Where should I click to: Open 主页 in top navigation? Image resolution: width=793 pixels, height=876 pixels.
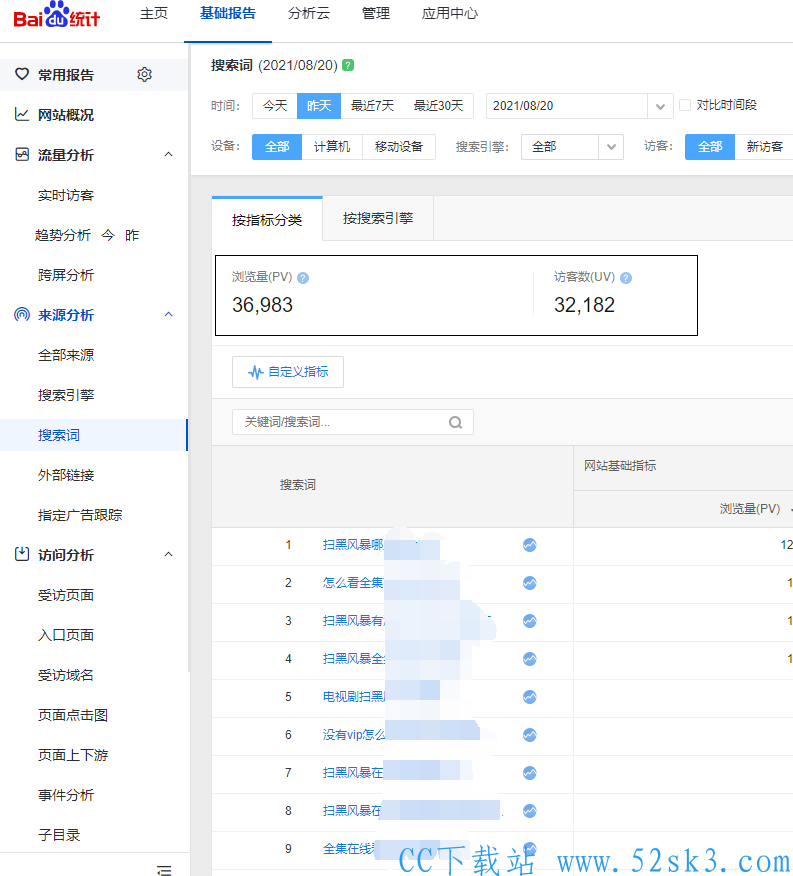[154, 13]
